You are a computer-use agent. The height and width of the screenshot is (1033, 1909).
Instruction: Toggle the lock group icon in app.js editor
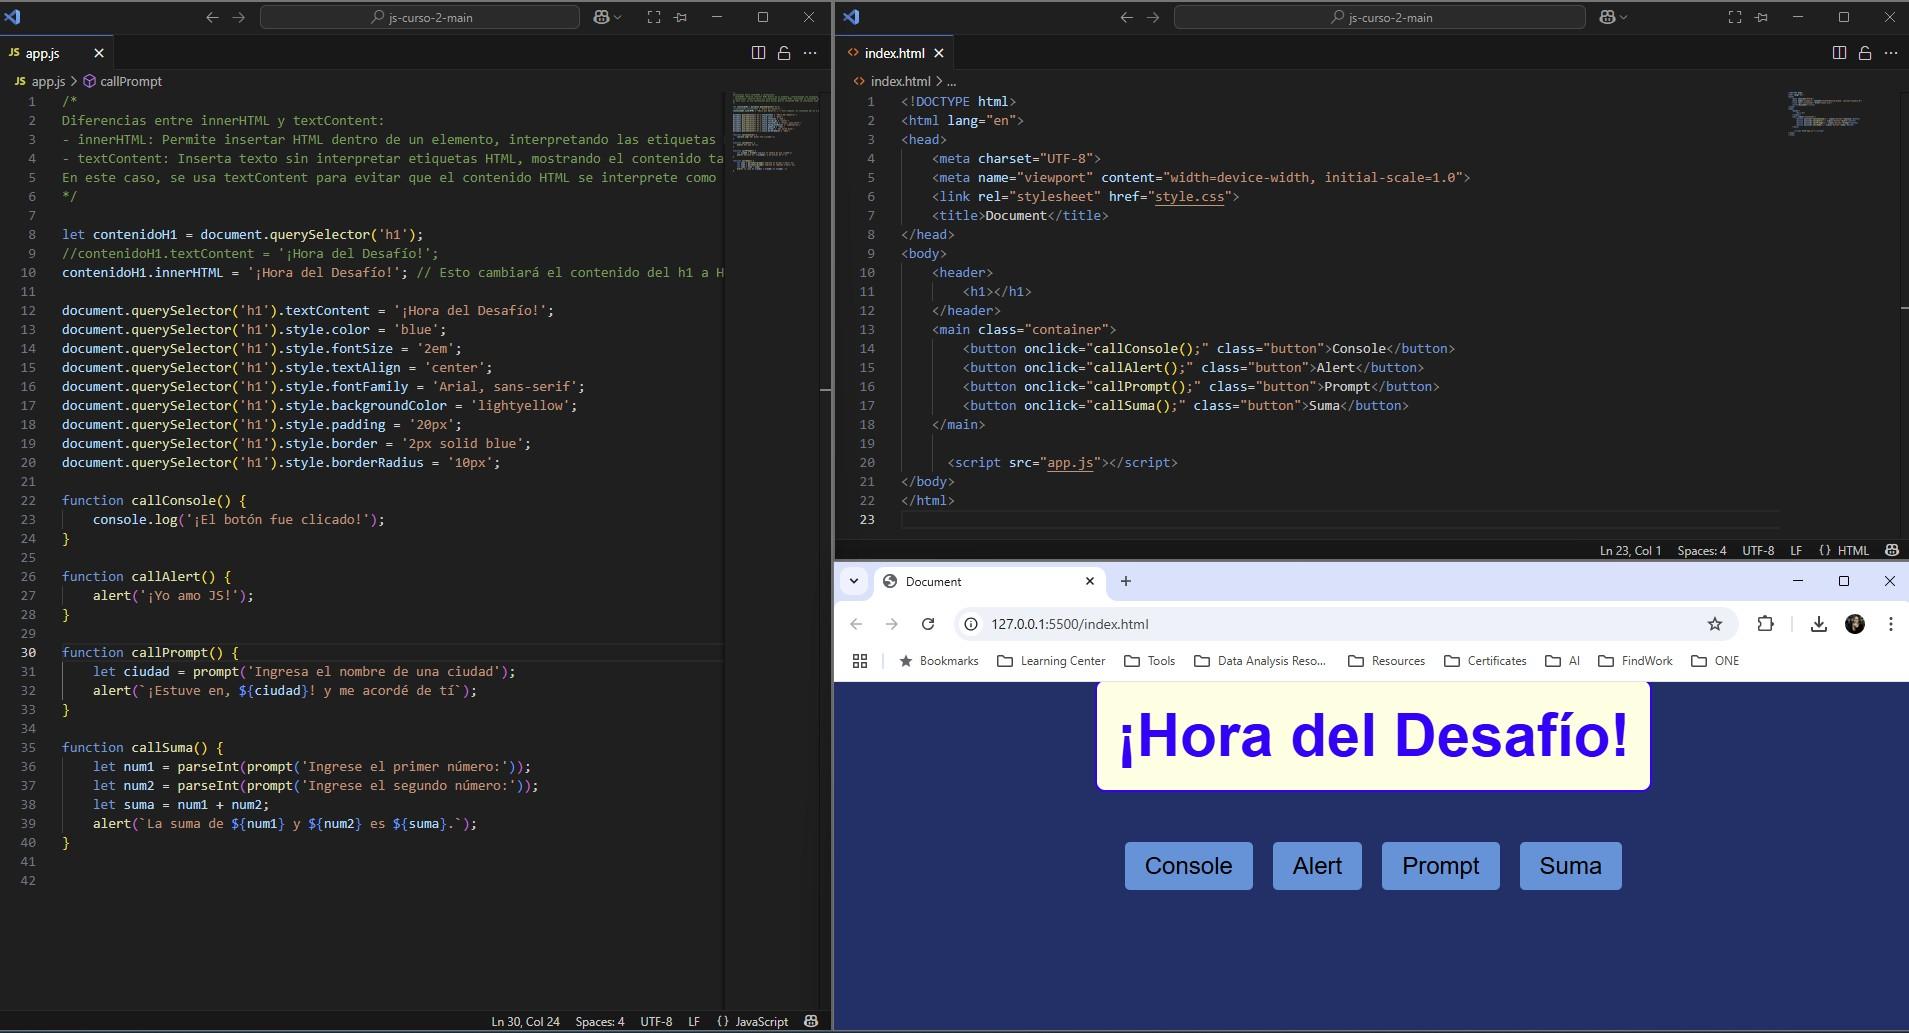click(784, 53)
